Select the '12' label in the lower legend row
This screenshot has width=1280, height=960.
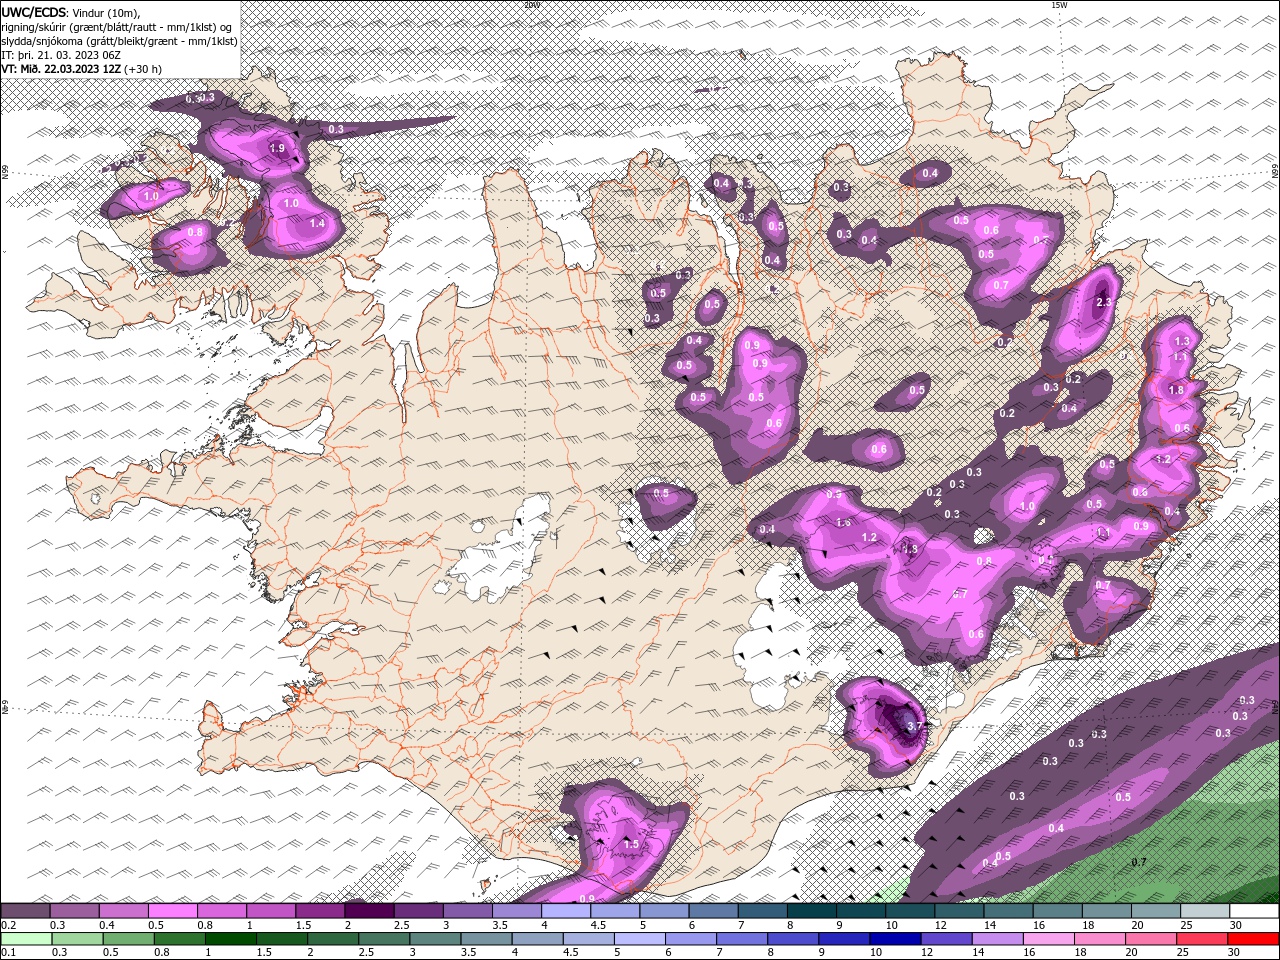click(929, 953)
